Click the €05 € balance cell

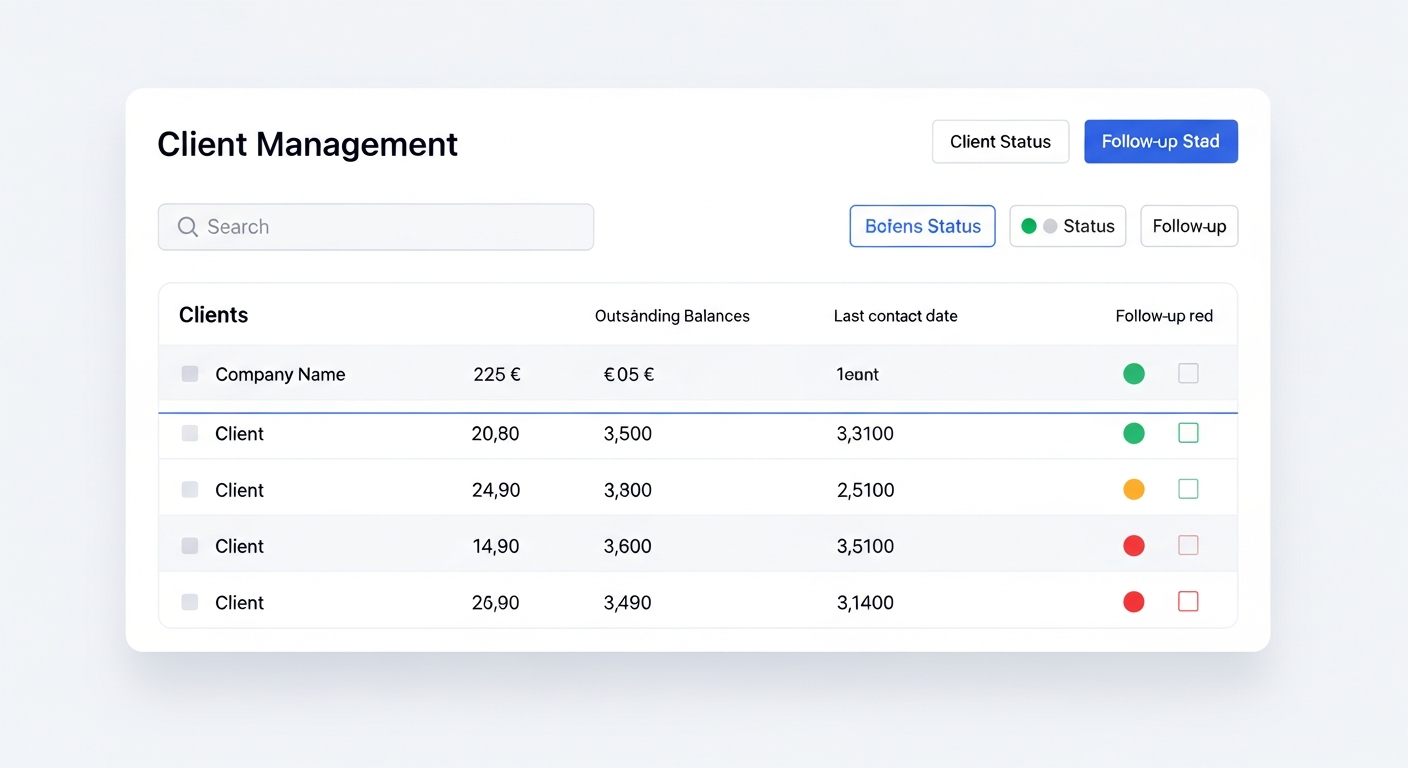tap(629, 374)
